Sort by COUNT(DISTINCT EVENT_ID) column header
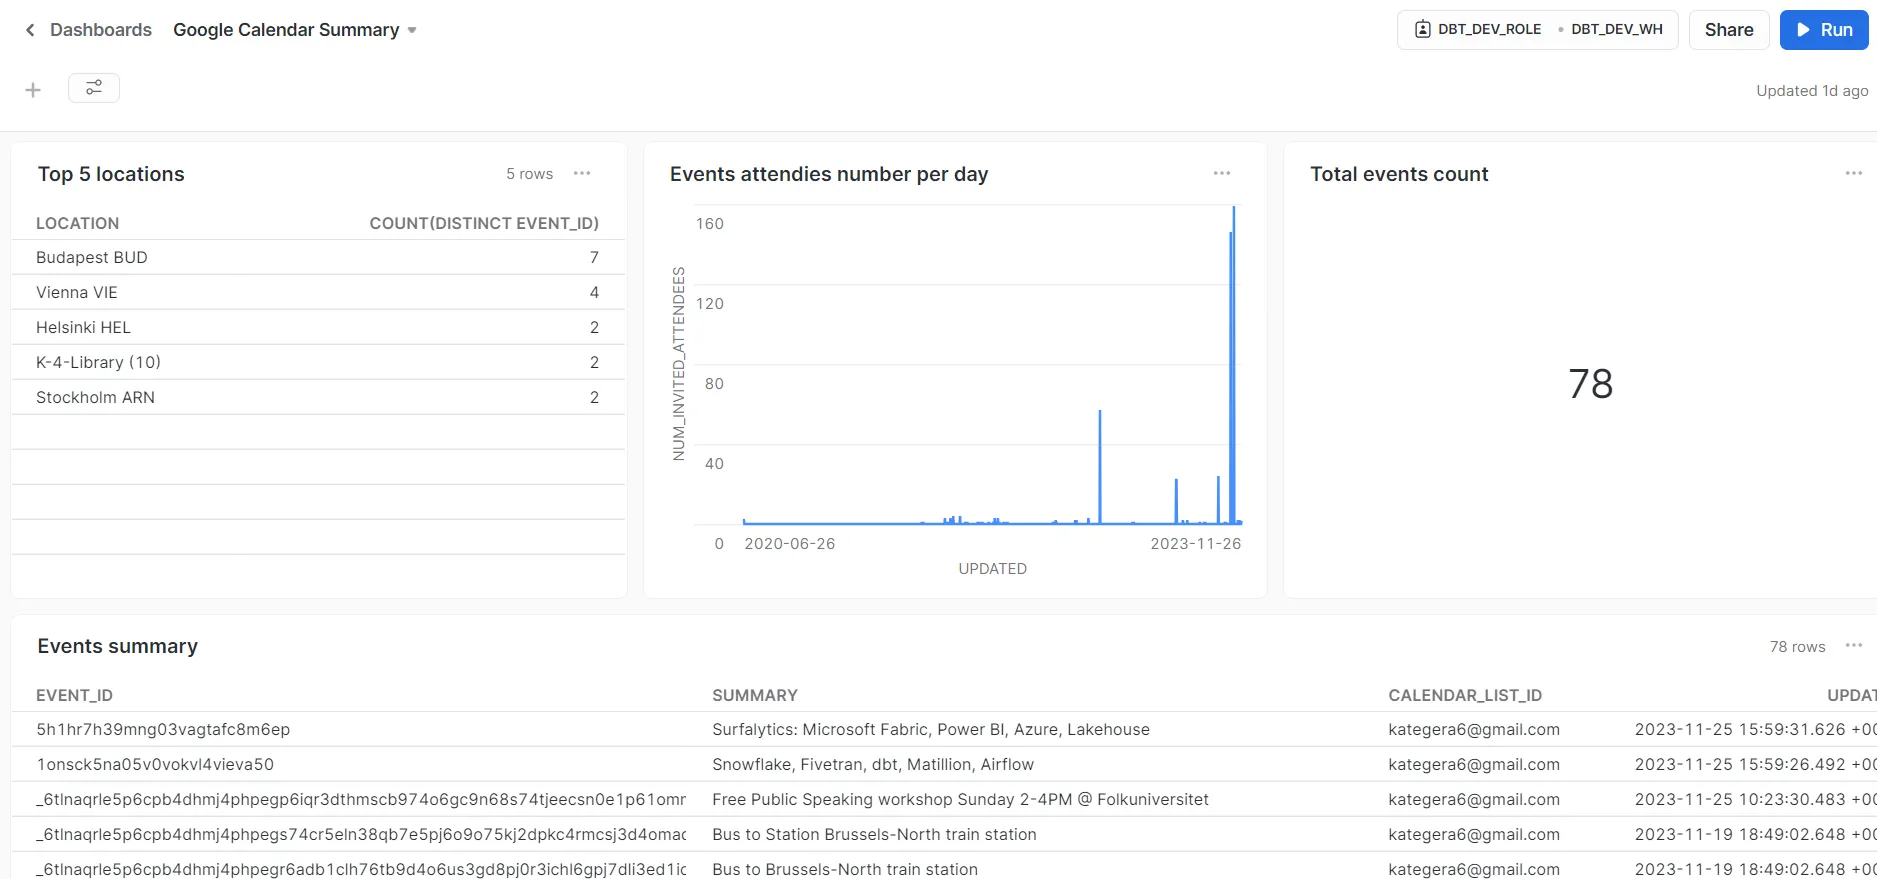This screenshot has width=1877, height=879. 484,223
